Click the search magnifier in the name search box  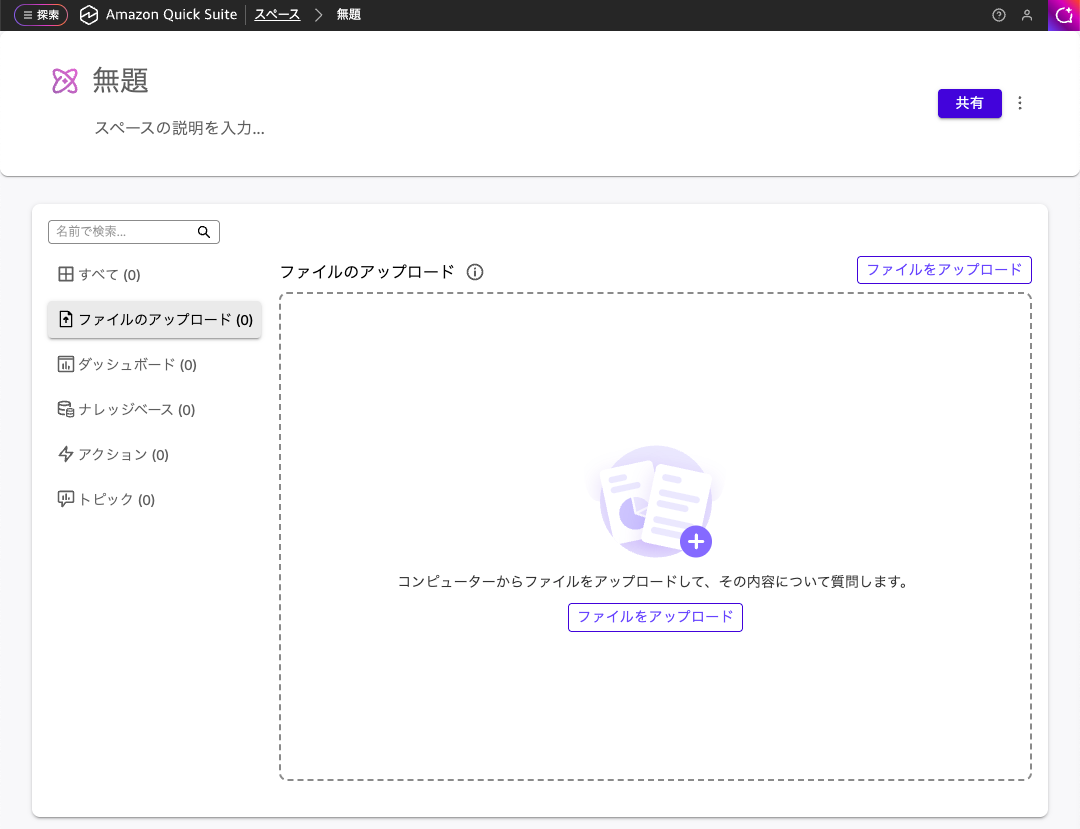click(x=204, y=231)
